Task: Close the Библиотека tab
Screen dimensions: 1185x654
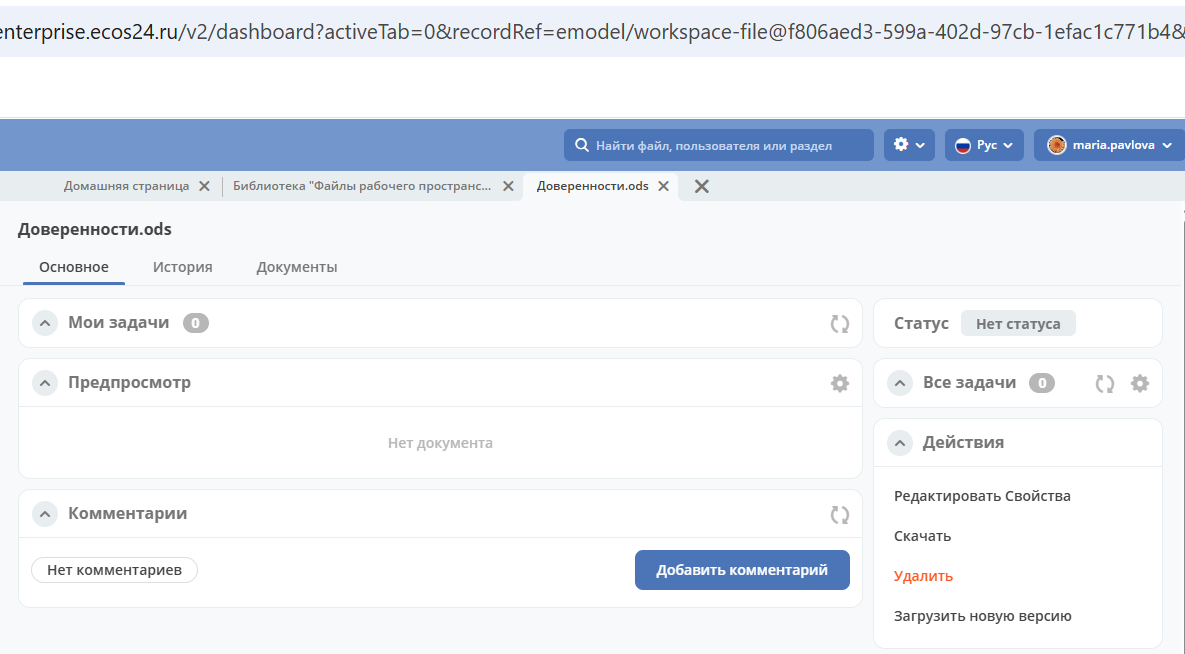Action: click(508, 186)
